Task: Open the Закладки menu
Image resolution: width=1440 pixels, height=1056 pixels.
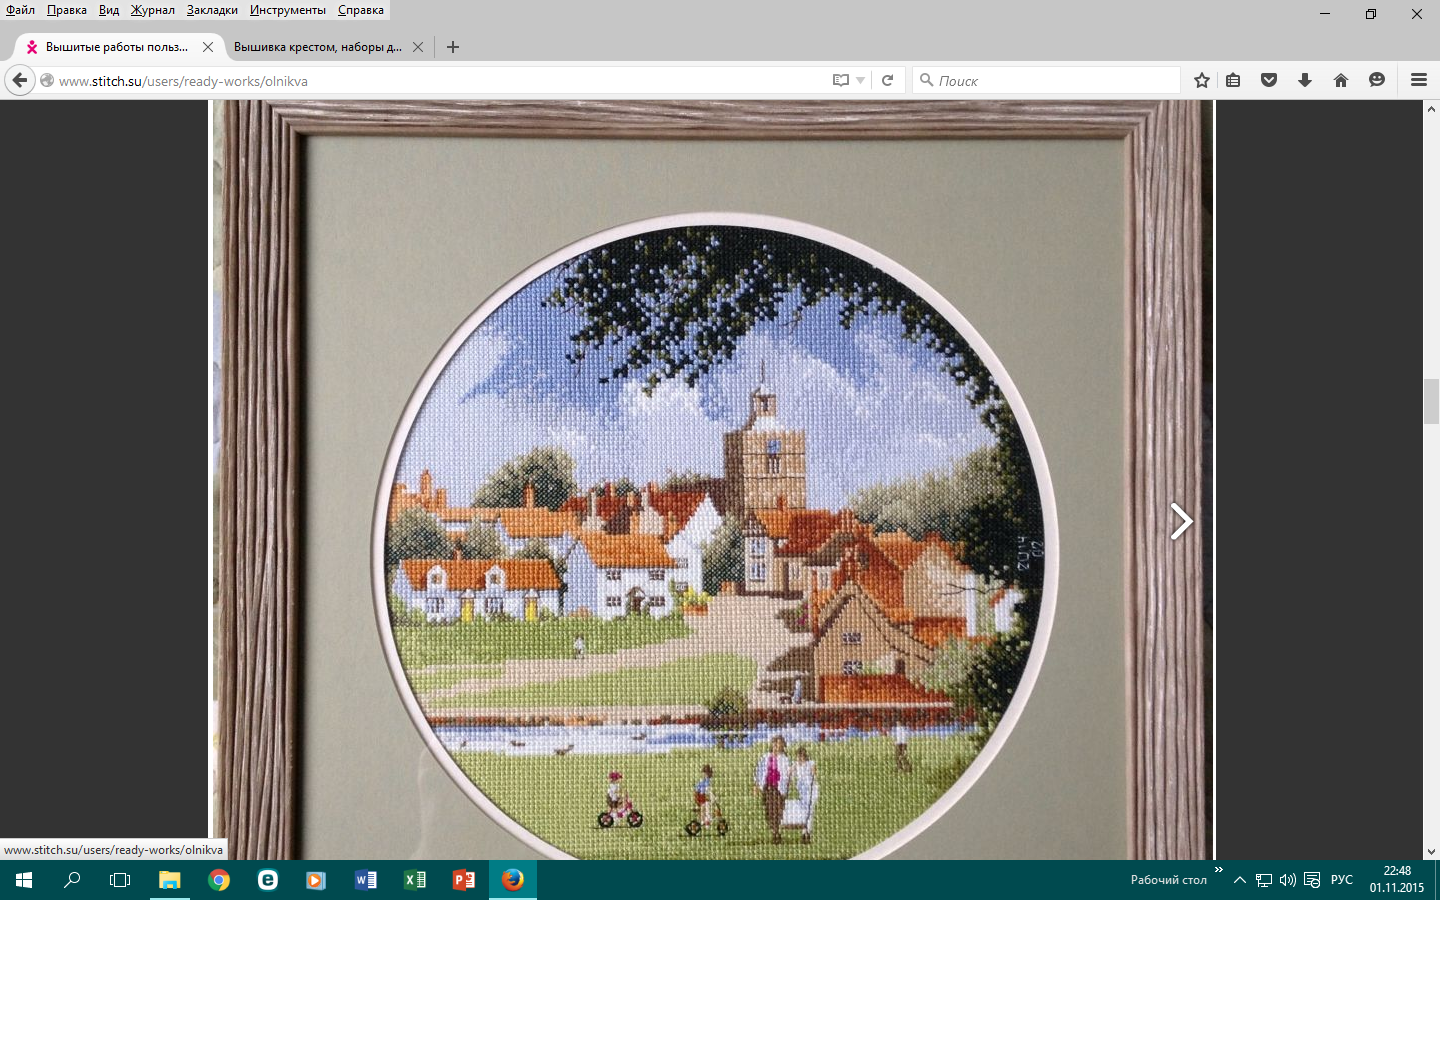Action: pos(212,10)
